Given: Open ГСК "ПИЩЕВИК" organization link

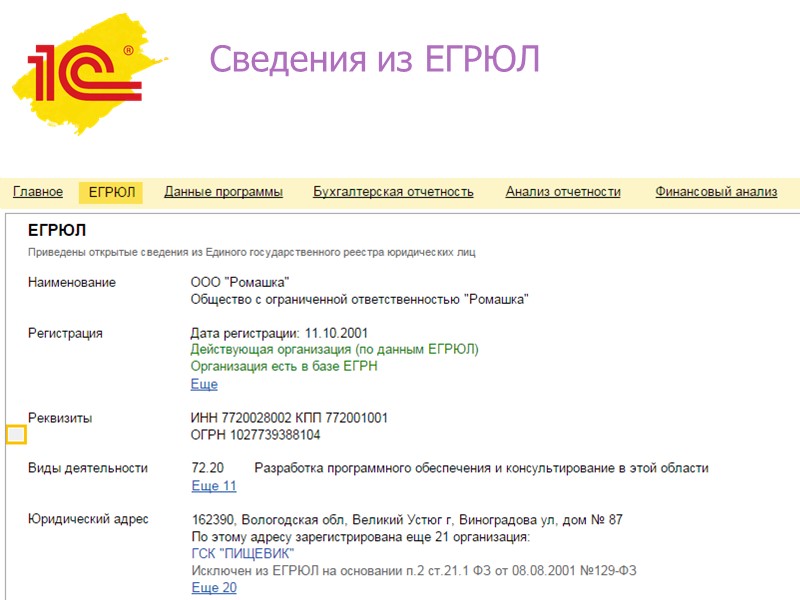Looking at the screenshot, I should (243, 554).
